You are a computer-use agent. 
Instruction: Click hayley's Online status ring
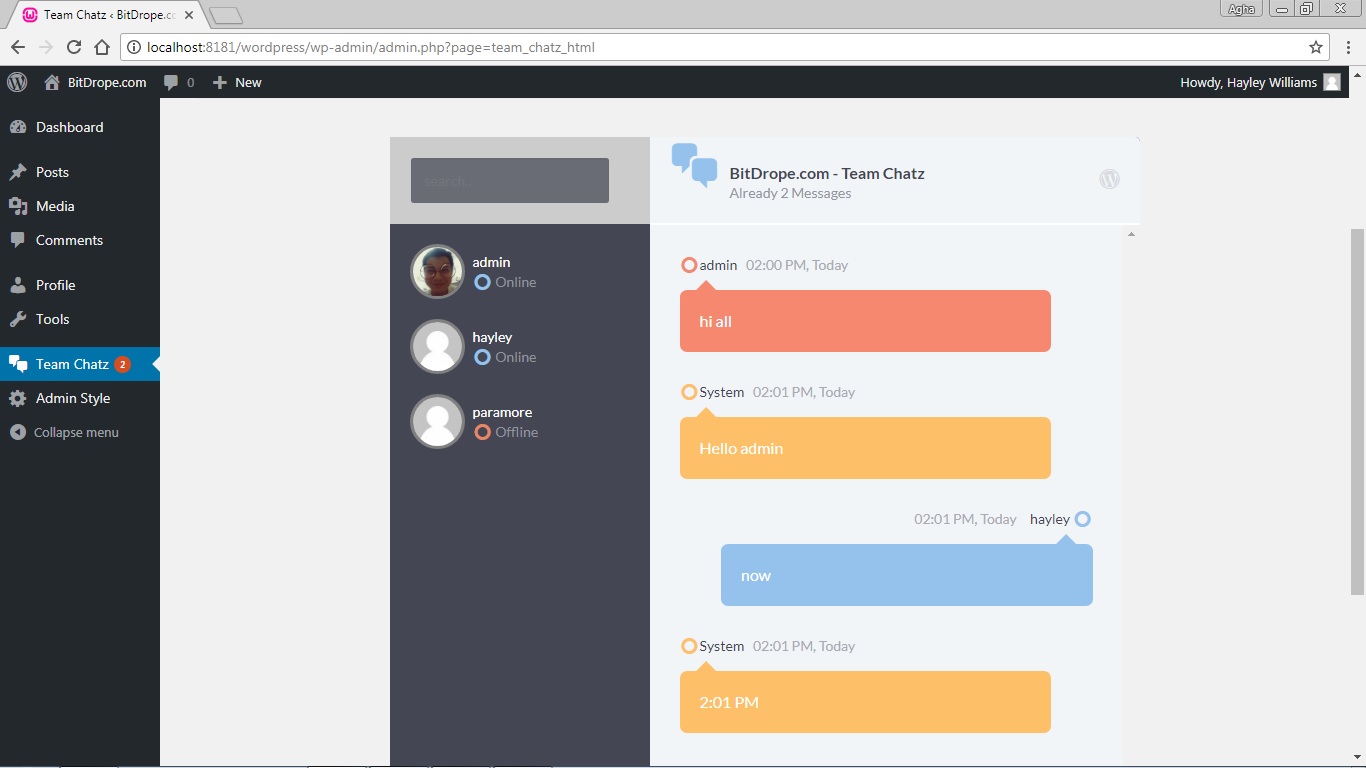482,357
